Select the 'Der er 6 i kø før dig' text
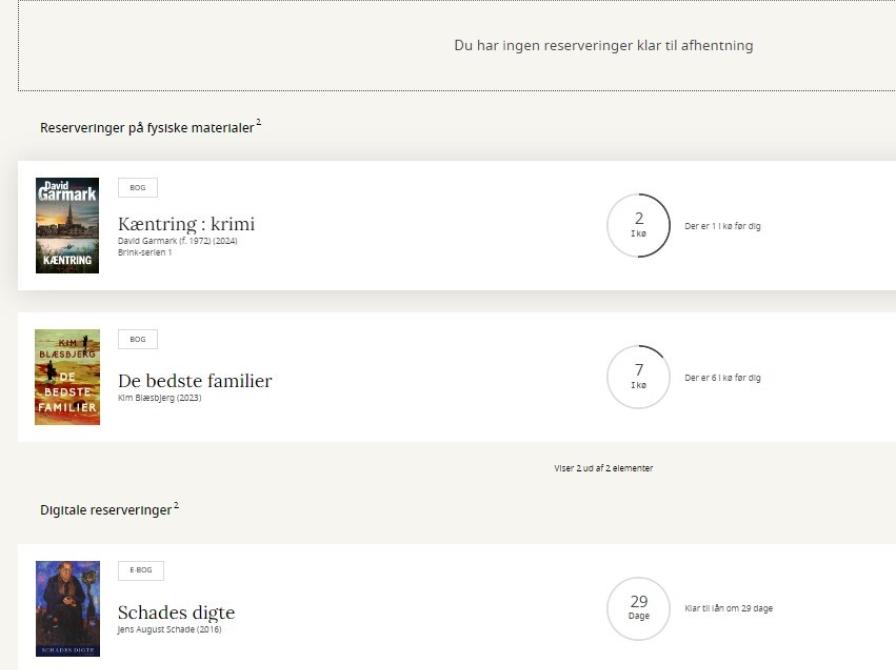This screenshot has height=670, width=896. [x=722, y=378]
